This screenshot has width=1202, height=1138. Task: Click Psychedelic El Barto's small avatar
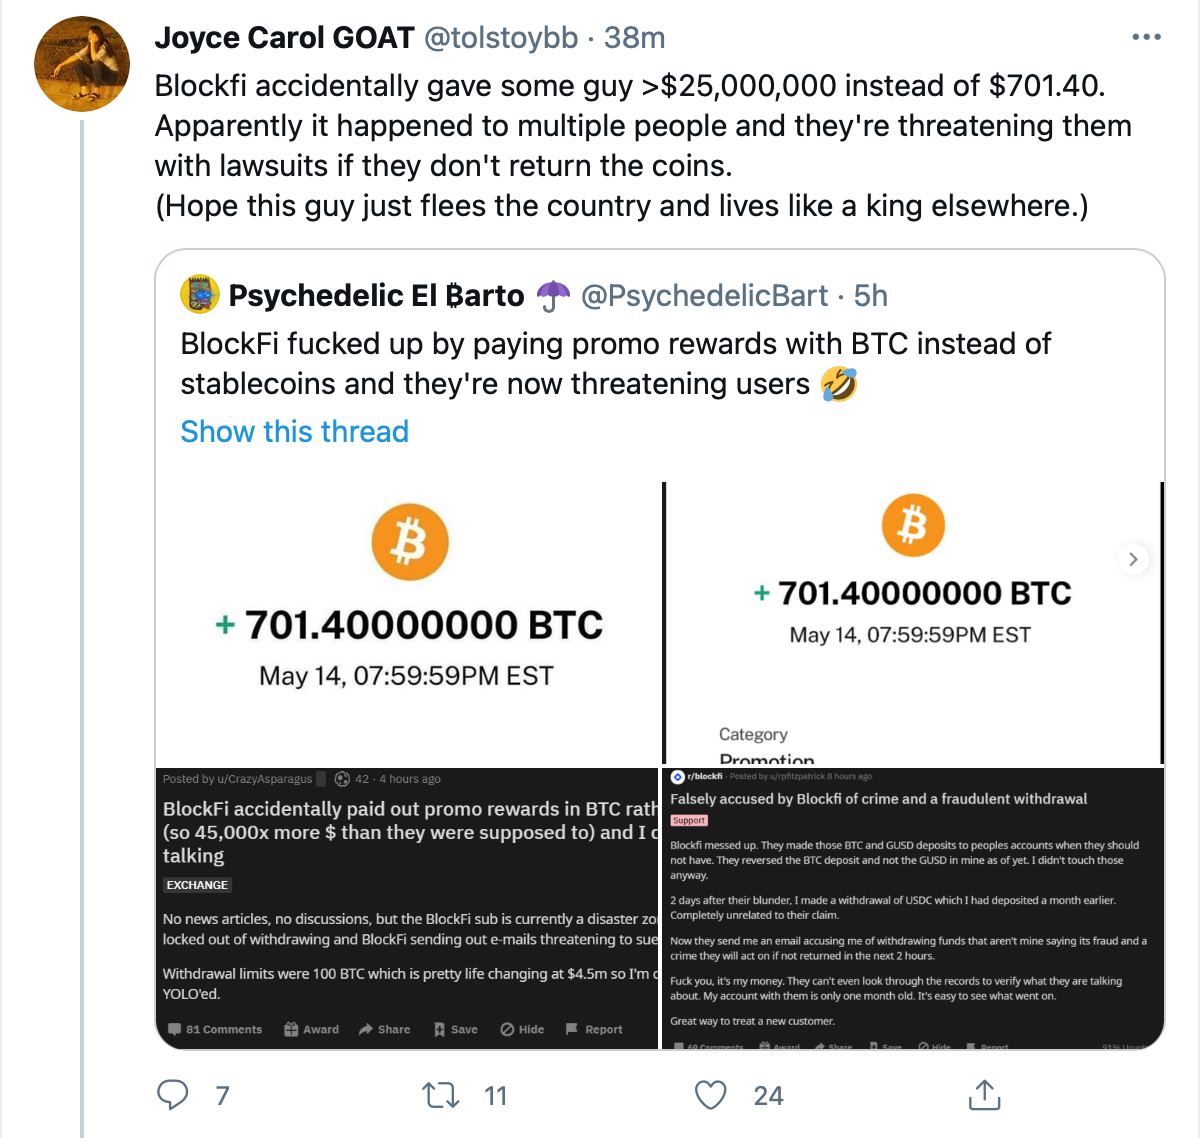(199, 295)
